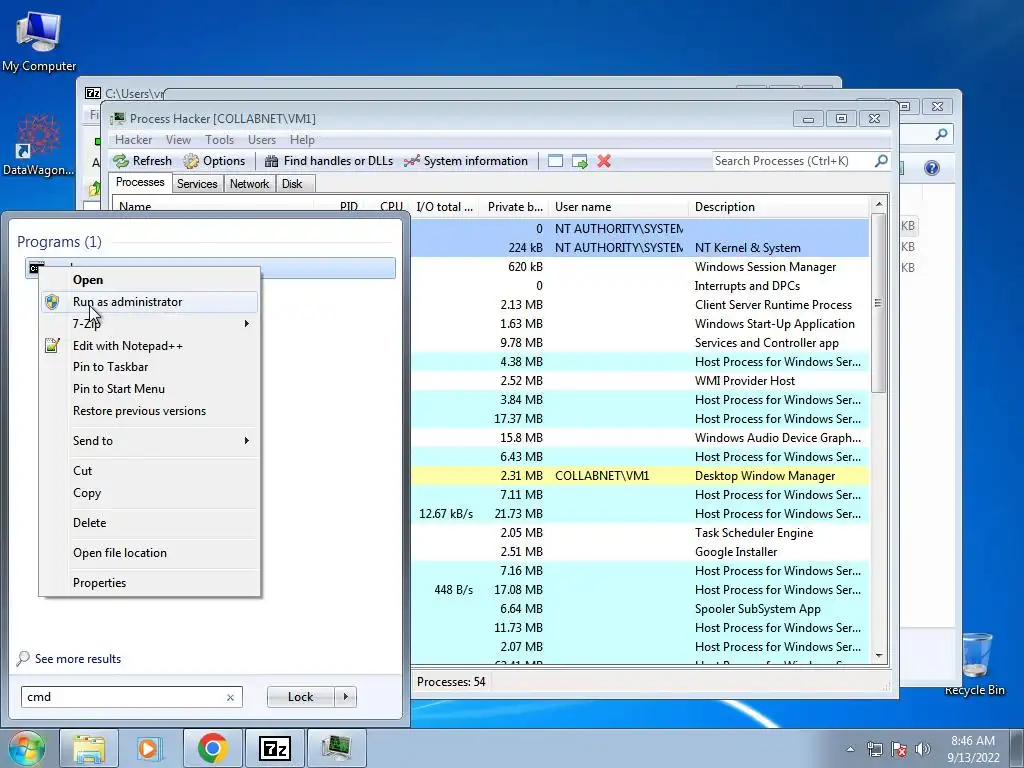Screen dimensions: 1024x768
Task: Open the My Computer desktop icon
Action: click(39, 41)
